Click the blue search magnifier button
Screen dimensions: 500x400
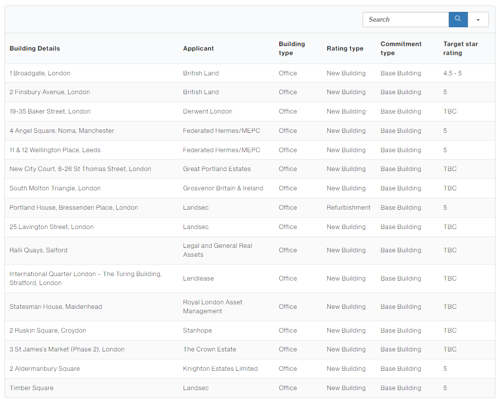pyautogui.click(x=458, y=19)
